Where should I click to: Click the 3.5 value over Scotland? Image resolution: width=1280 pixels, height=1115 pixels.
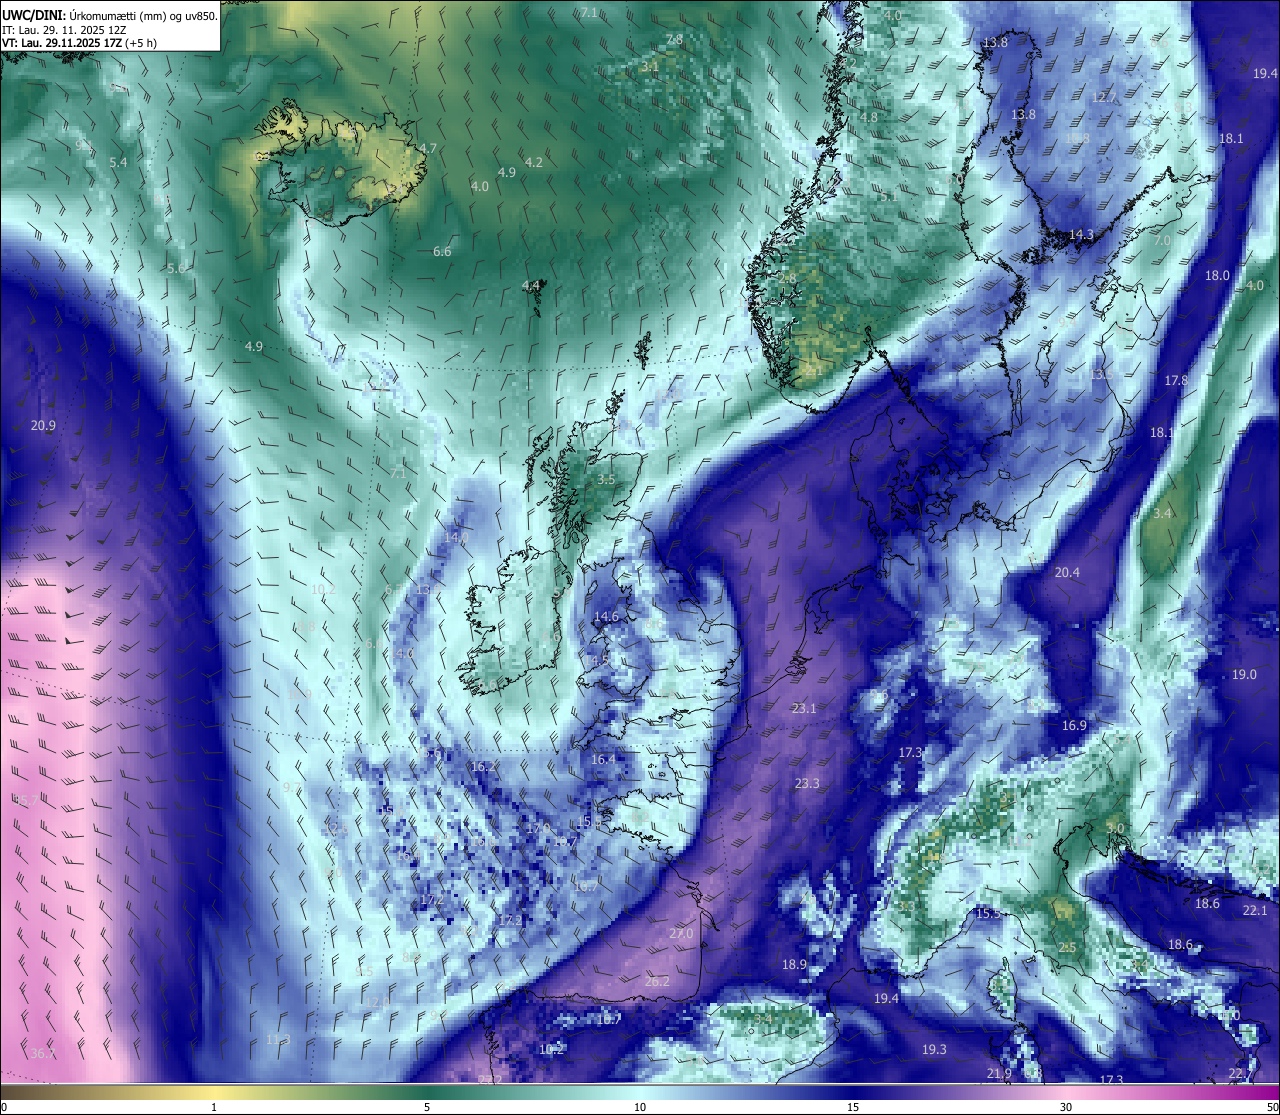(x=606, y=479)
